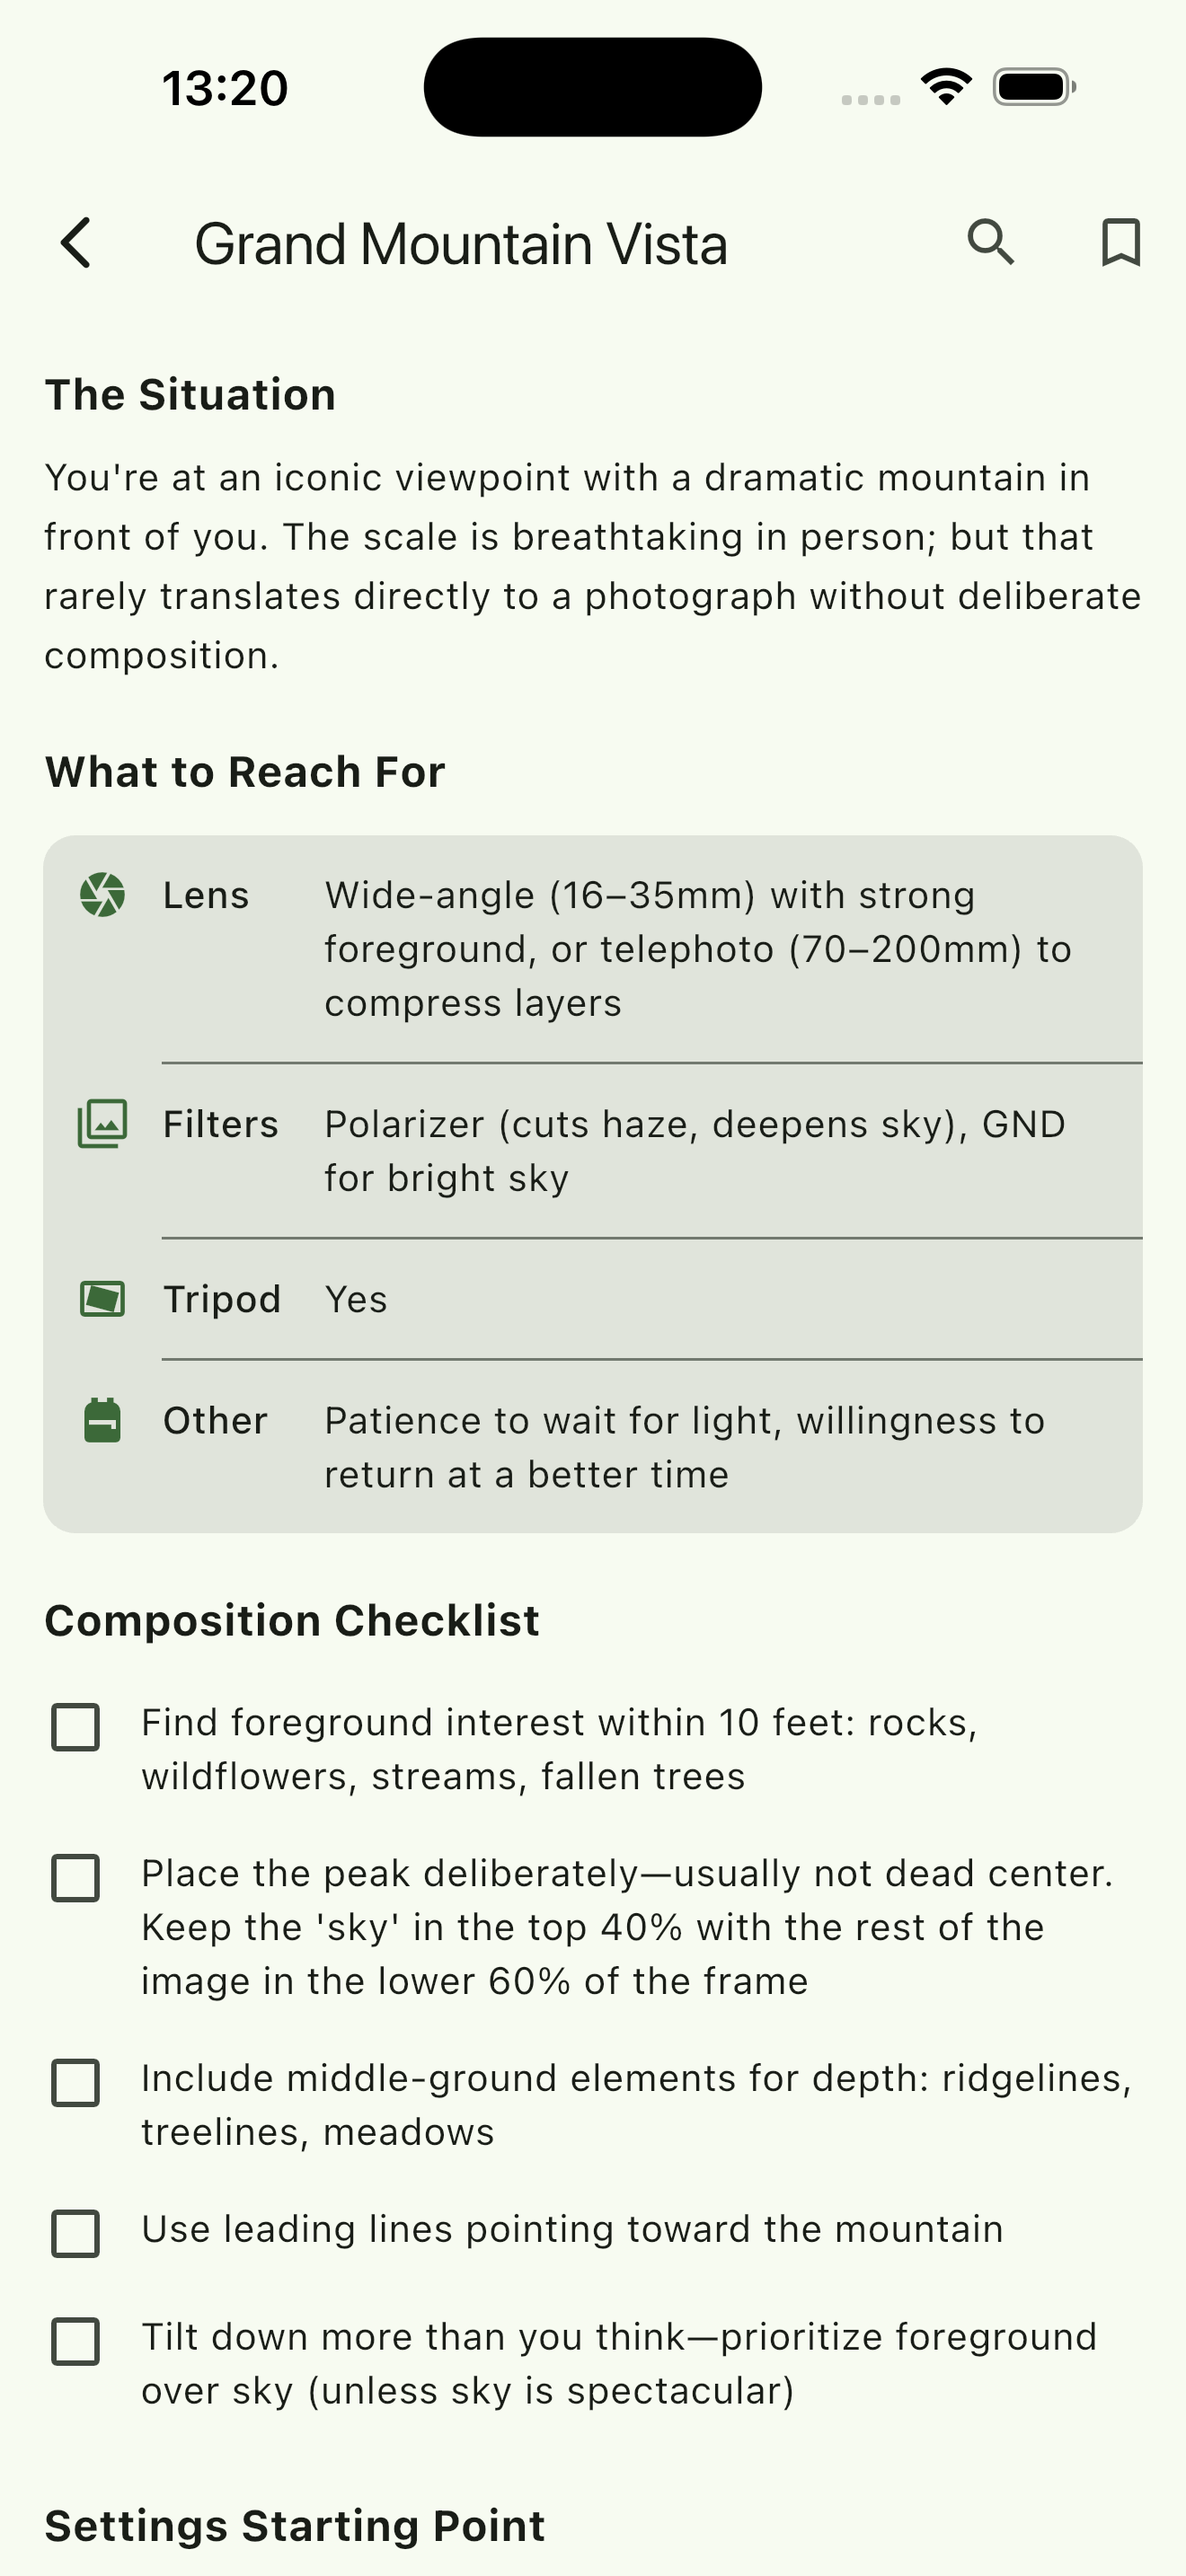Open search with the magnifier icon

click(x=992, y=243)
